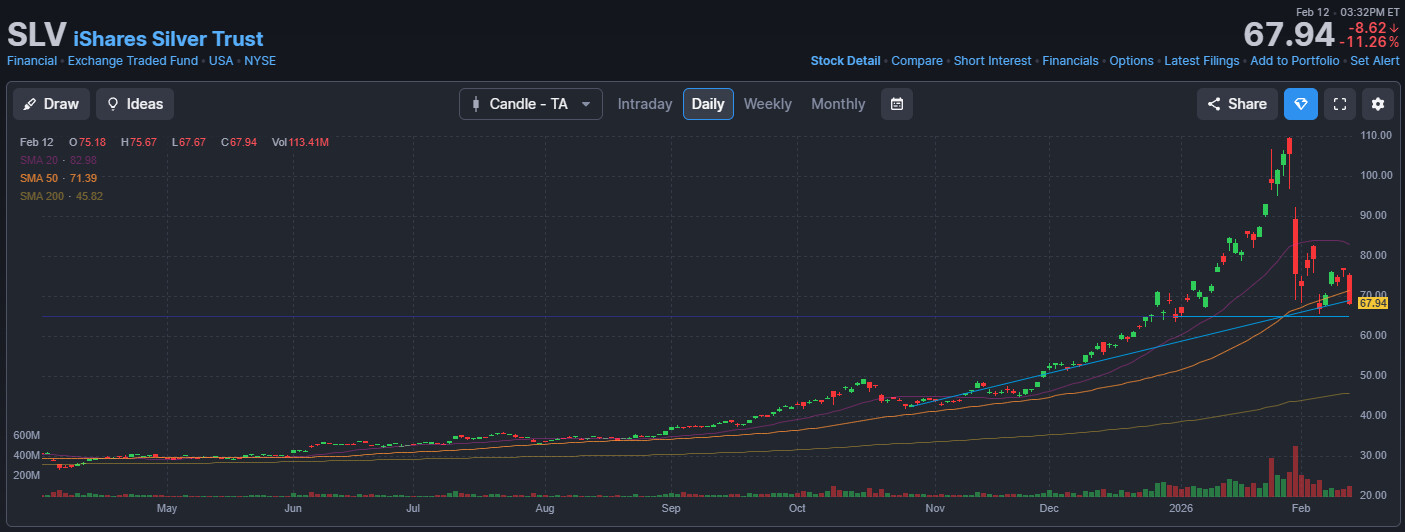Click the SMA 20 indicator label

[58, 160]
